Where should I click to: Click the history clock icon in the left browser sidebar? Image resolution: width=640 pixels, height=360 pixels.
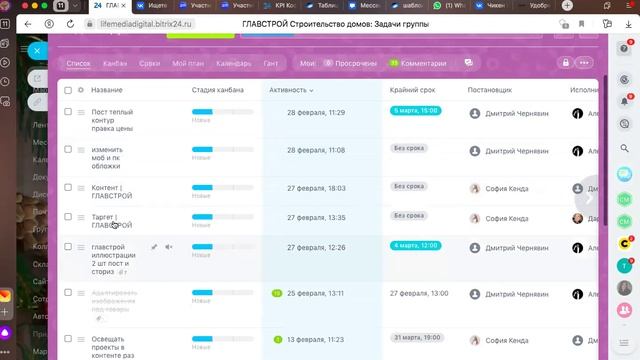point(5,82)
